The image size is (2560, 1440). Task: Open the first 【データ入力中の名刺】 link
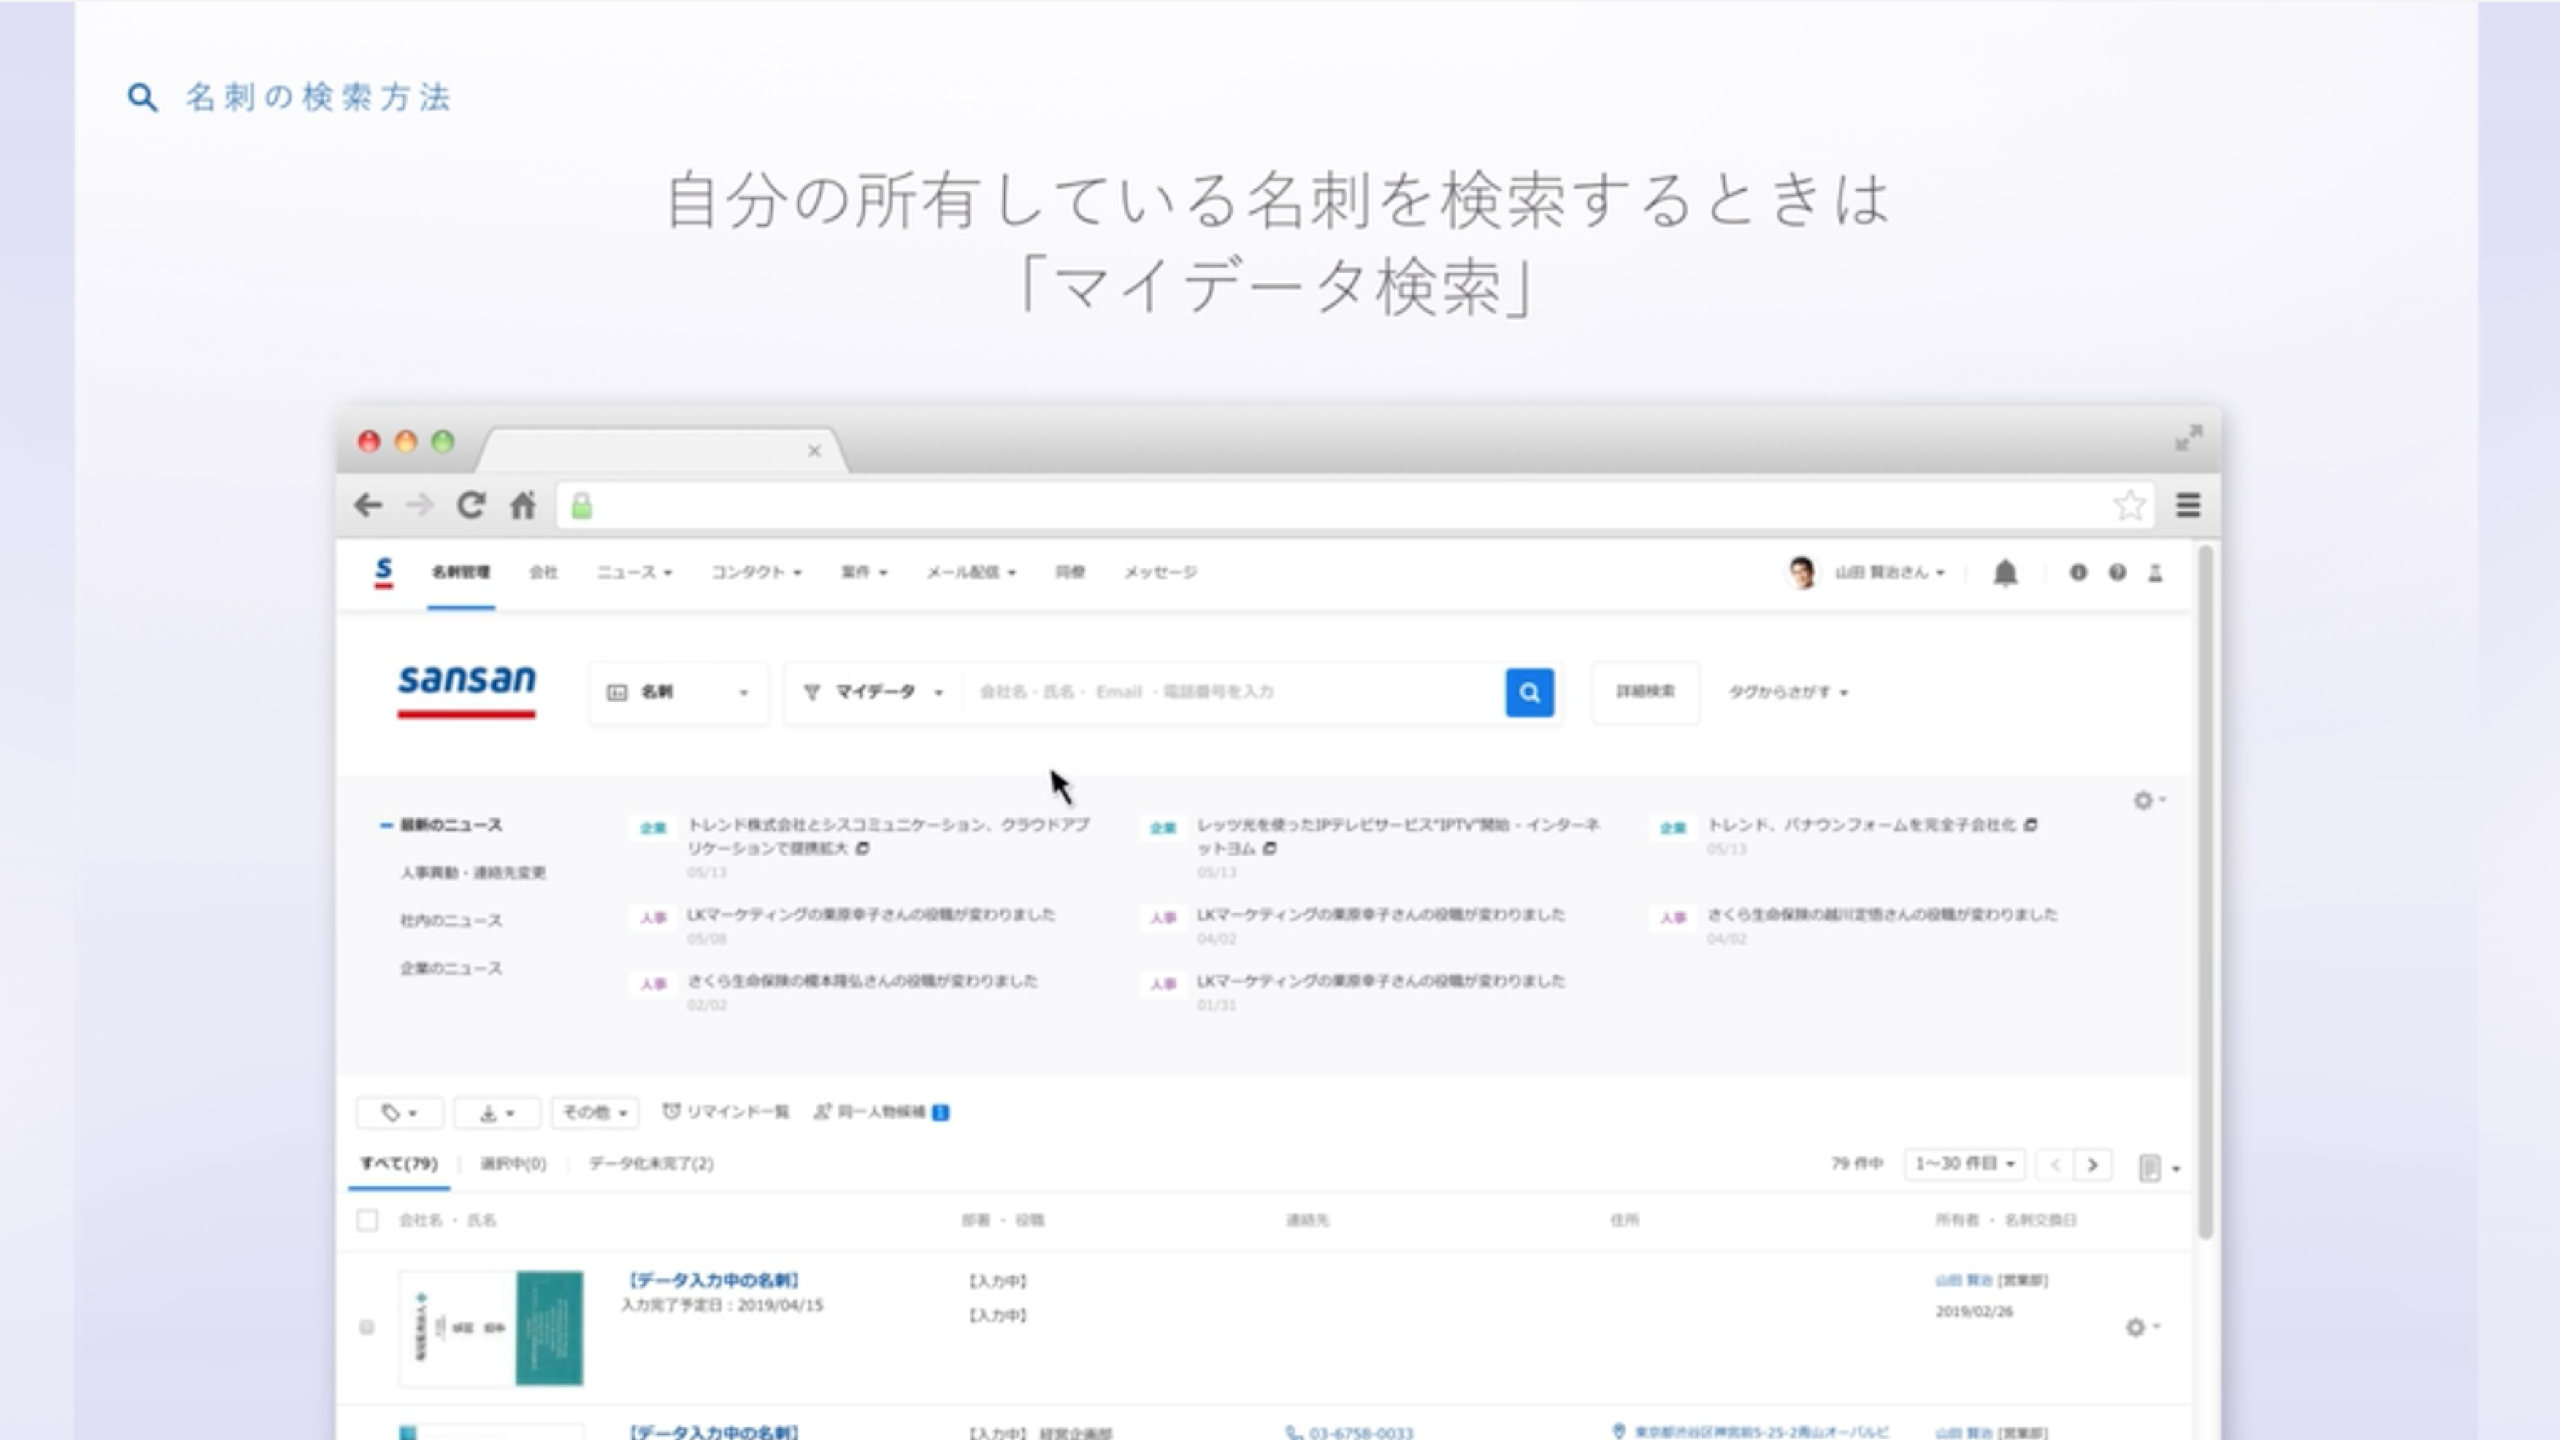(714, 1281)
